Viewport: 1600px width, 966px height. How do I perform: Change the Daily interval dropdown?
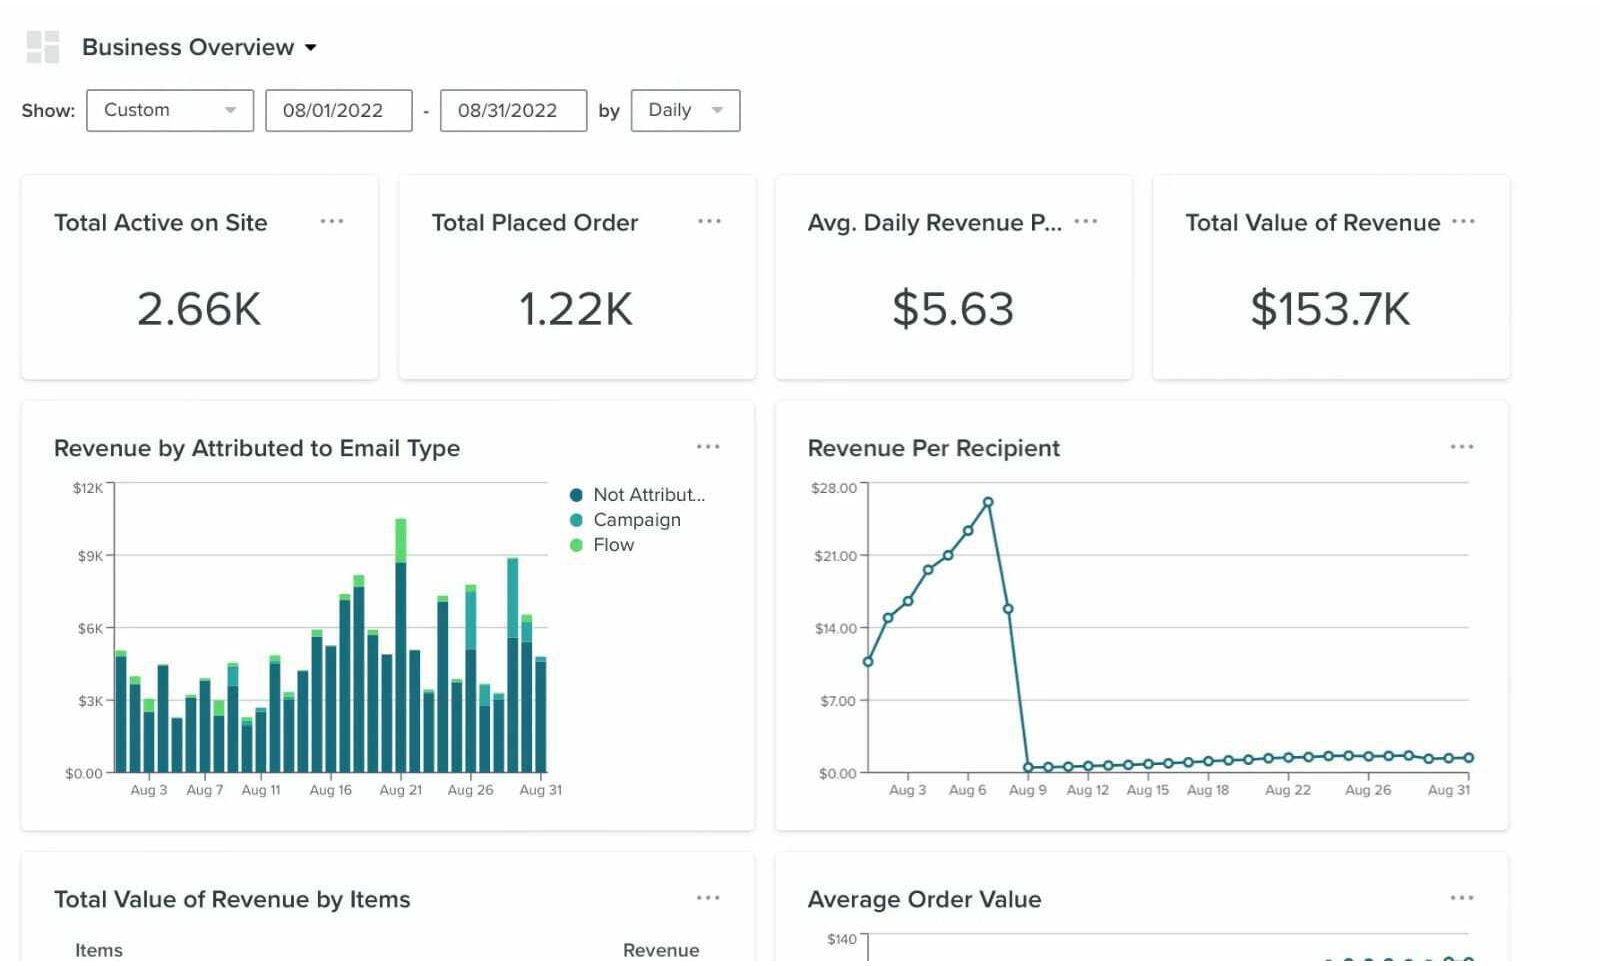point(685,110)
